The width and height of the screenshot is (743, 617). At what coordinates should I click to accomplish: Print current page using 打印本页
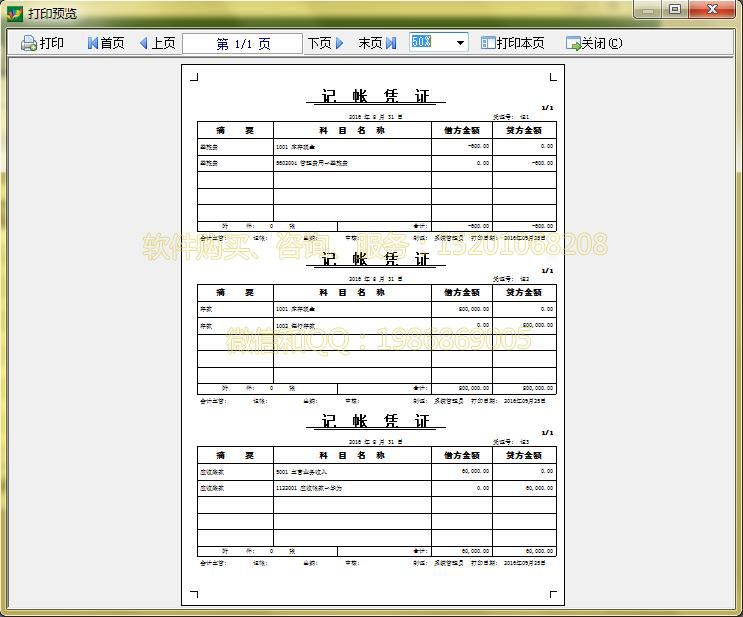(513, 43)
